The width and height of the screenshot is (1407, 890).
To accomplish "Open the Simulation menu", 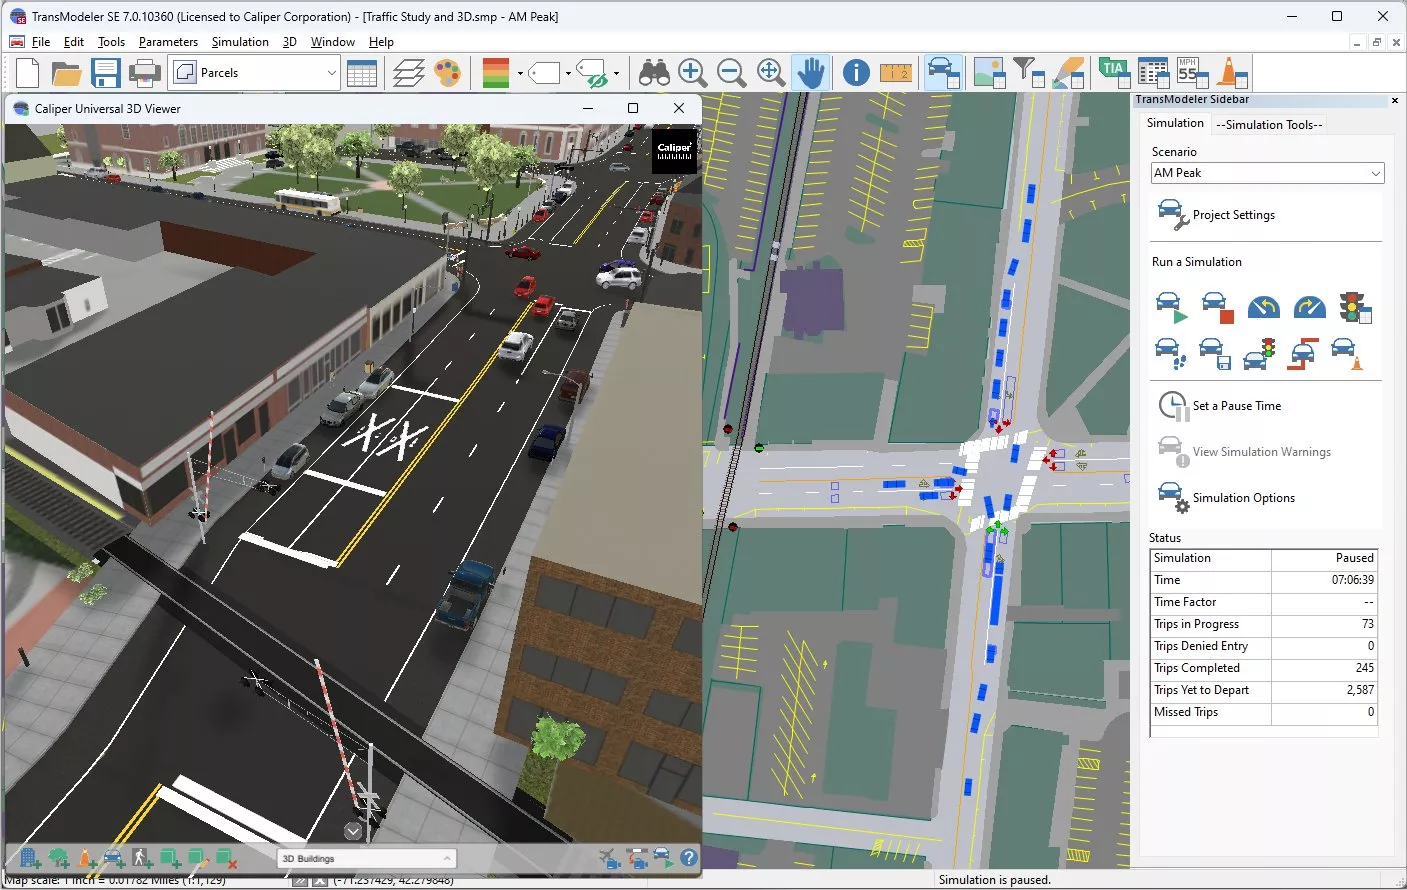I will click(240, 42).
